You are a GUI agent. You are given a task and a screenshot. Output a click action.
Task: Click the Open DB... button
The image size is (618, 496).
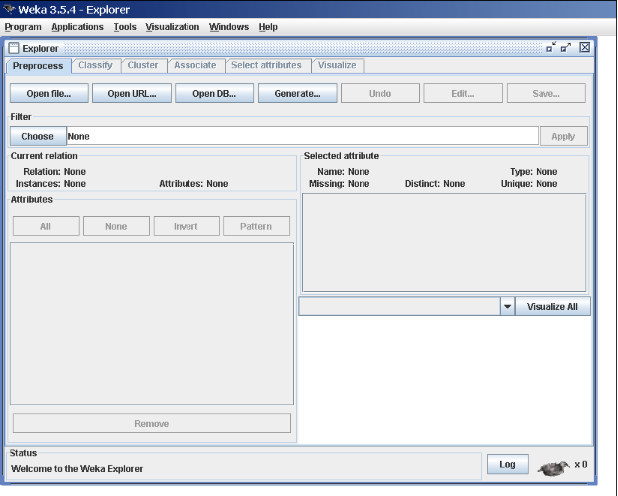214,93
